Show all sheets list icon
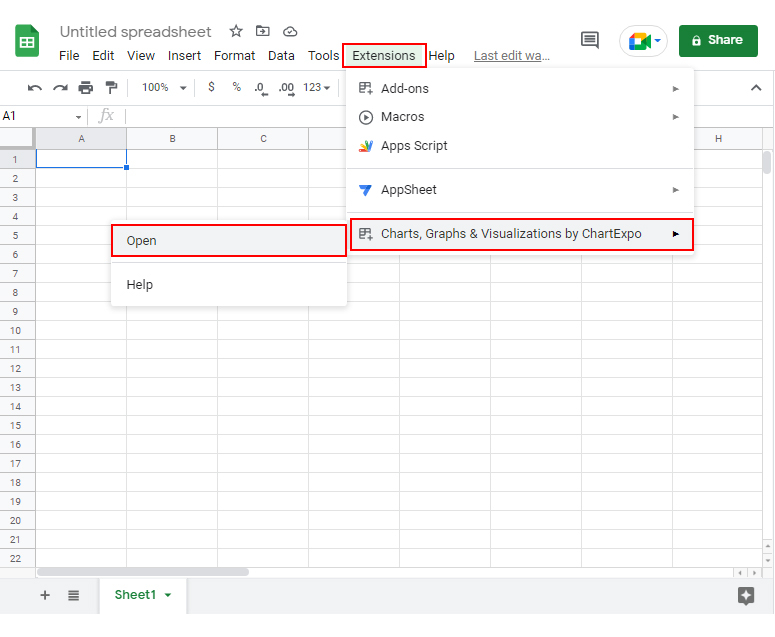The height and width of the screenshot is (637, 775). pyautogui.click(x=74, y=595)
